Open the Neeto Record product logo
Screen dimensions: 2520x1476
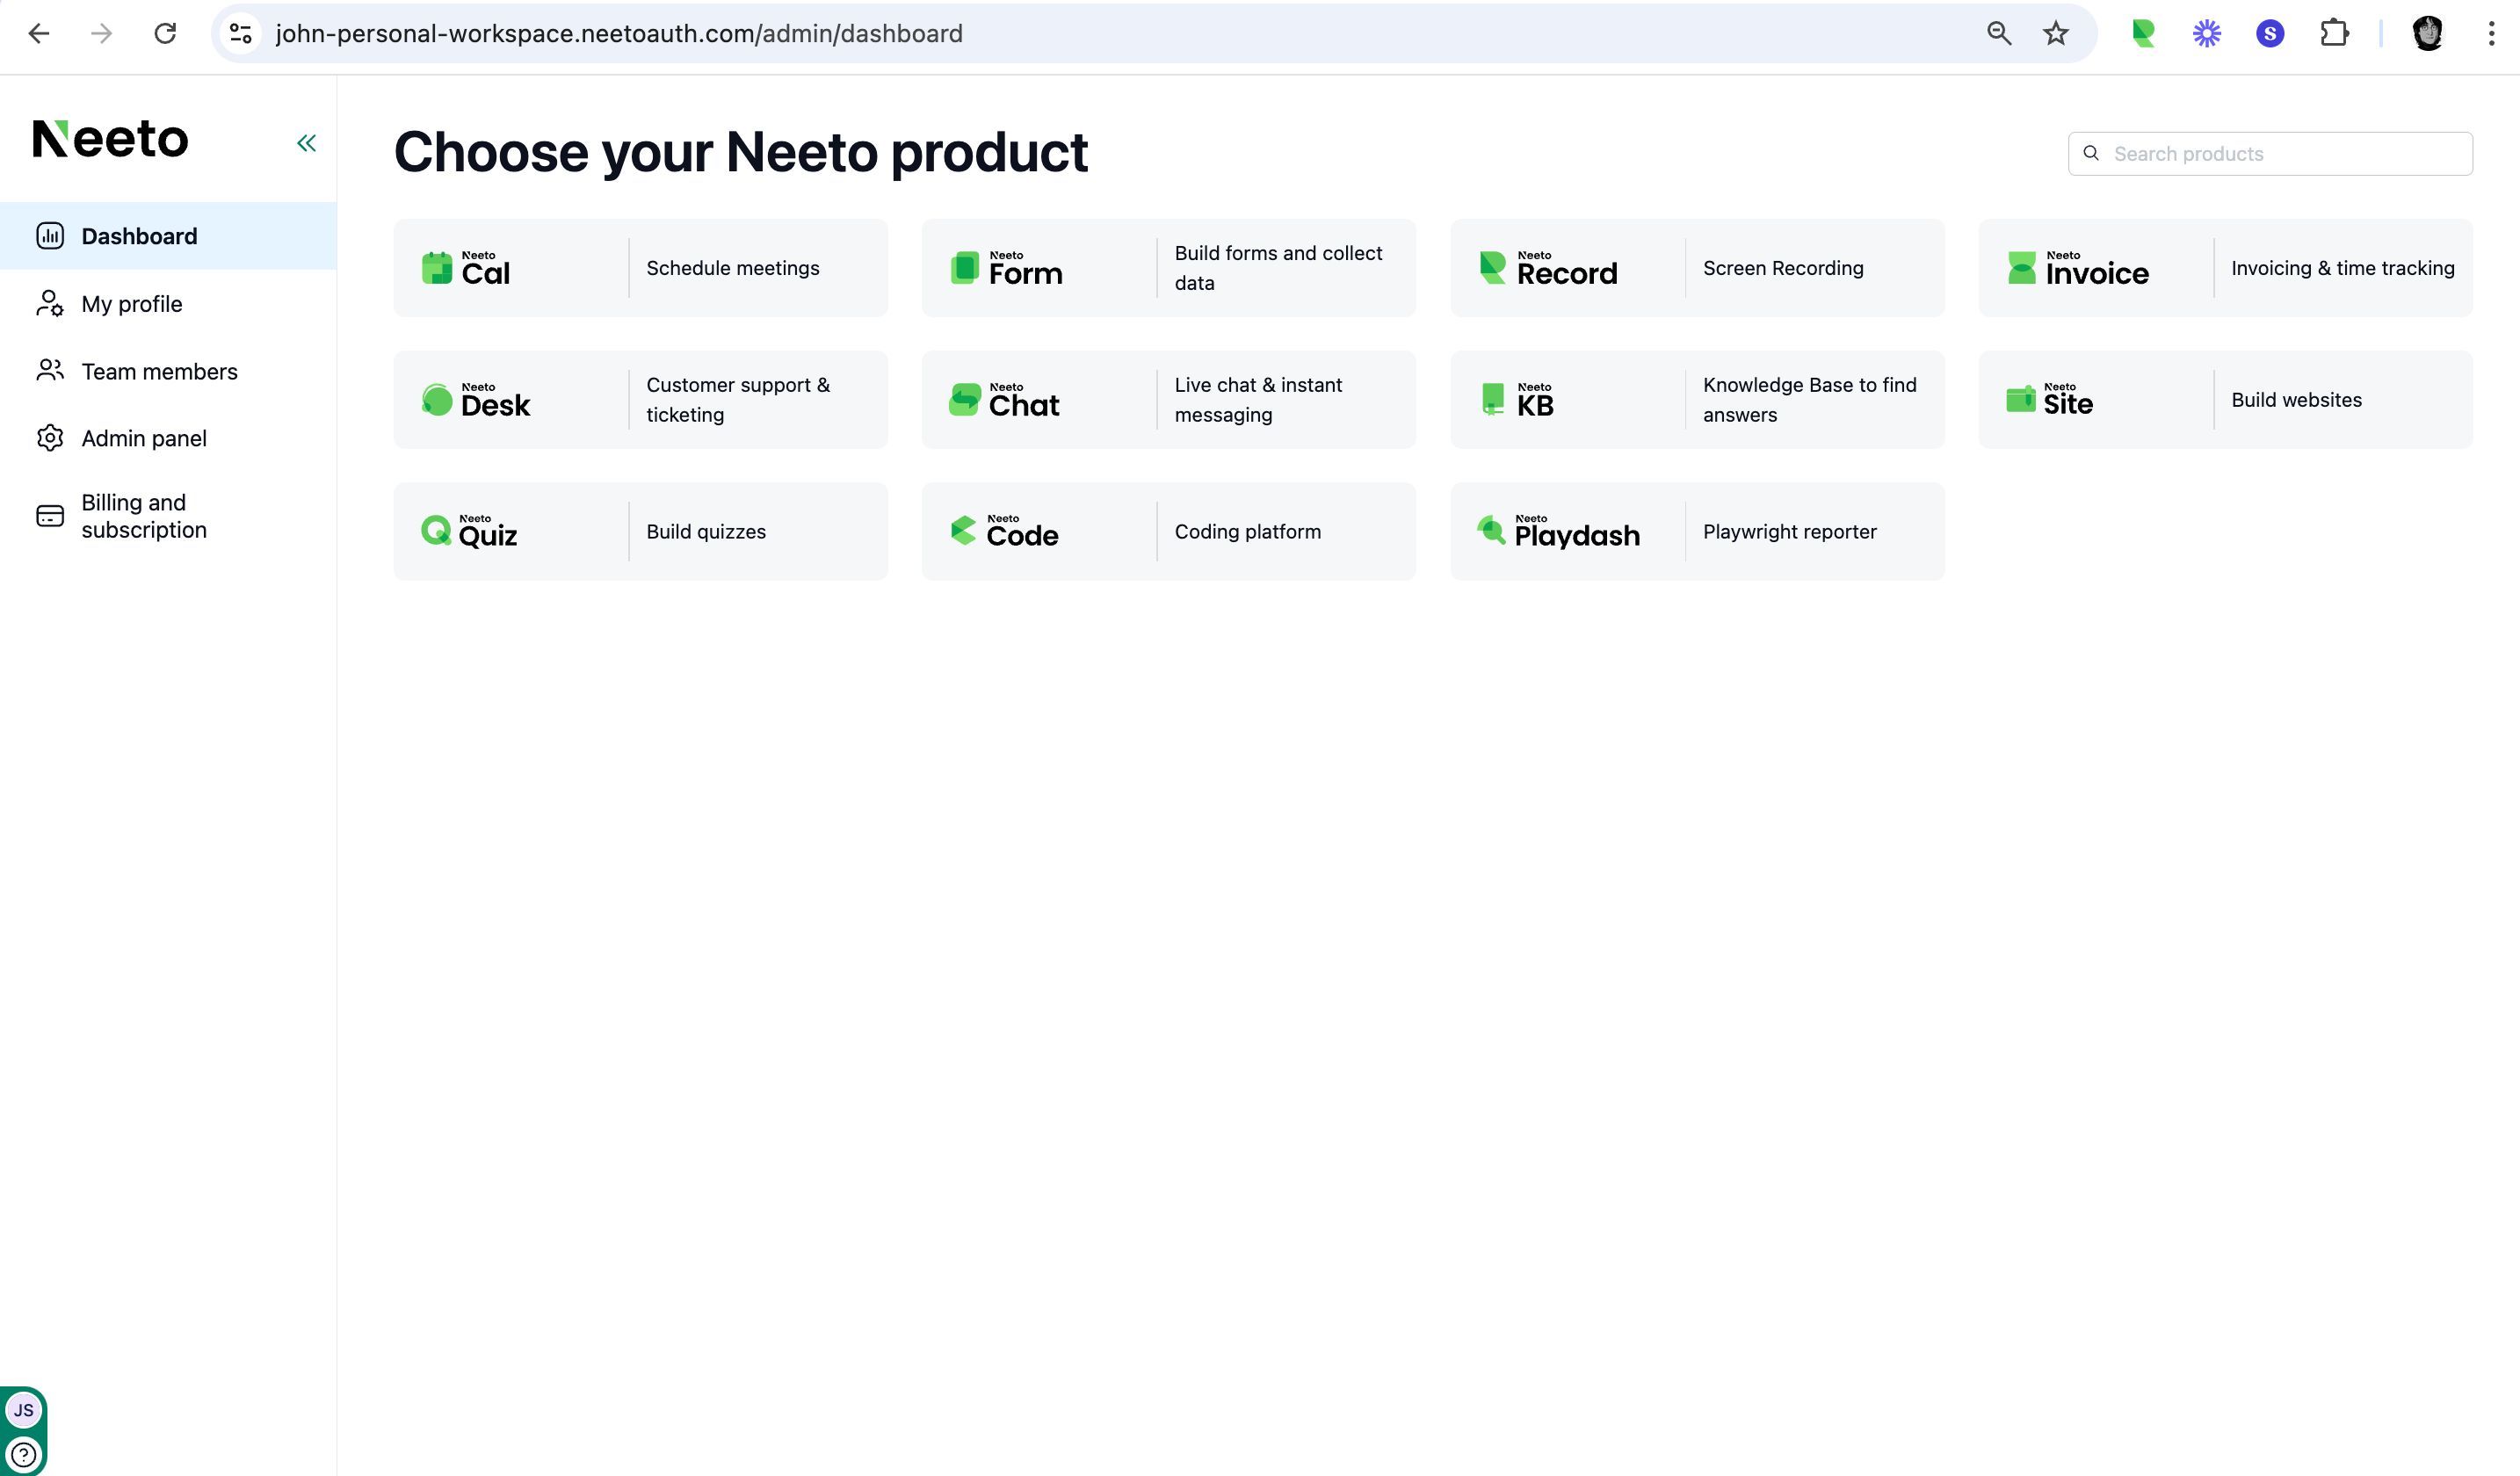pos(1547,268)
